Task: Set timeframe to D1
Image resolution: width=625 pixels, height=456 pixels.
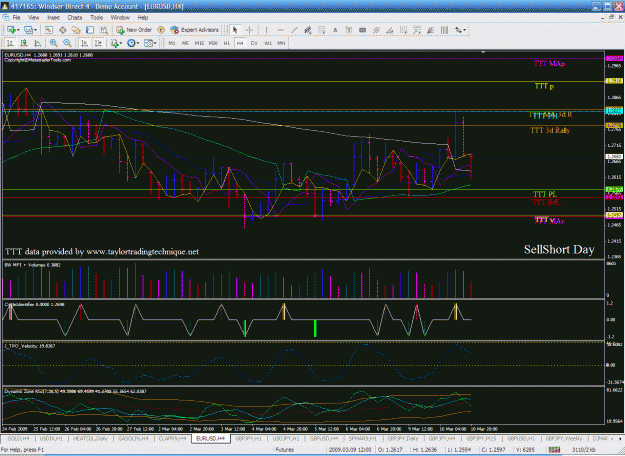Action: pyautogui.click(x=254, y=43)
